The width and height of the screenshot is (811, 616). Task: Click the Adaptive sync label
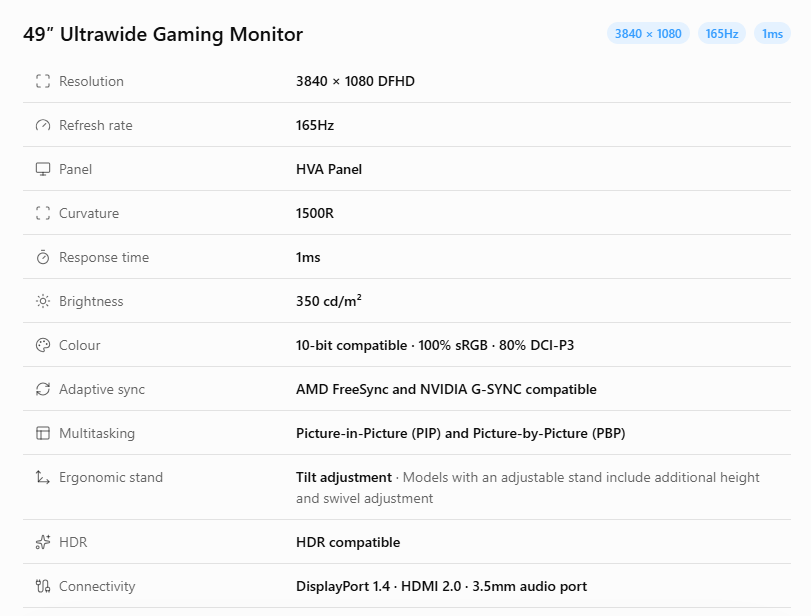point(102,389)
